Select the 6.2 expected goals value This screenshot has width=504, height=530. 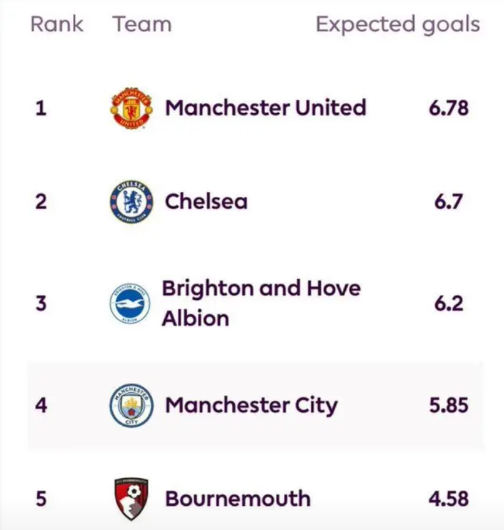(x=449, y=304)
